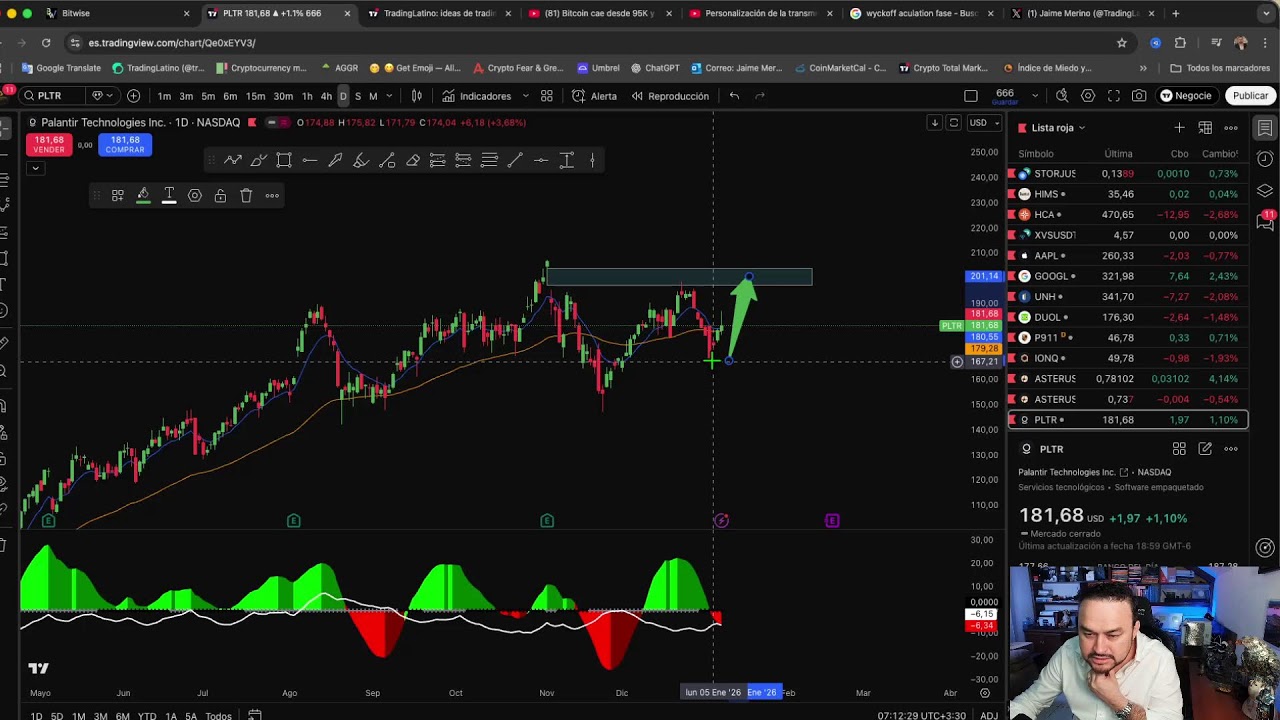Enter fullscreen chart mode
1280x720 pixels.
[1114, 96]
